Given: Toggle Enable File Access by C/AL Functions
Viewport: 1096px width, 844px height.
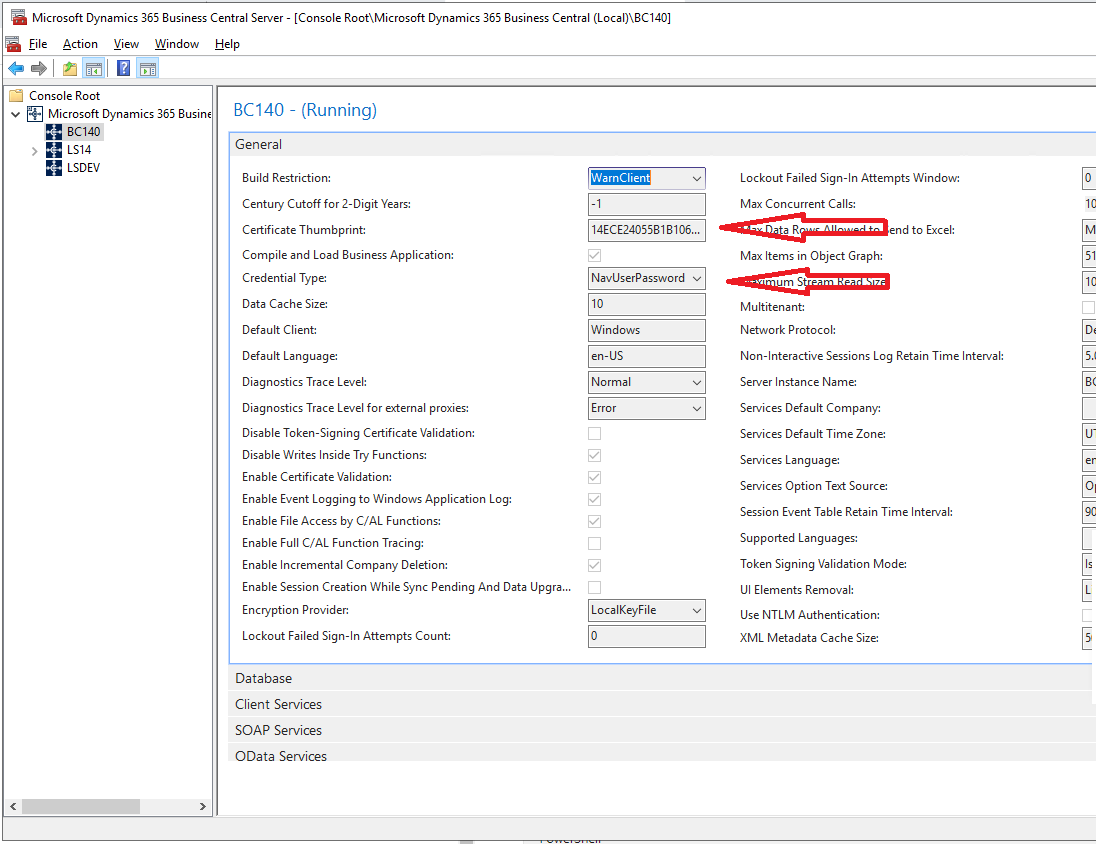Looking at the screenshot, I should [x=595, y=522].
